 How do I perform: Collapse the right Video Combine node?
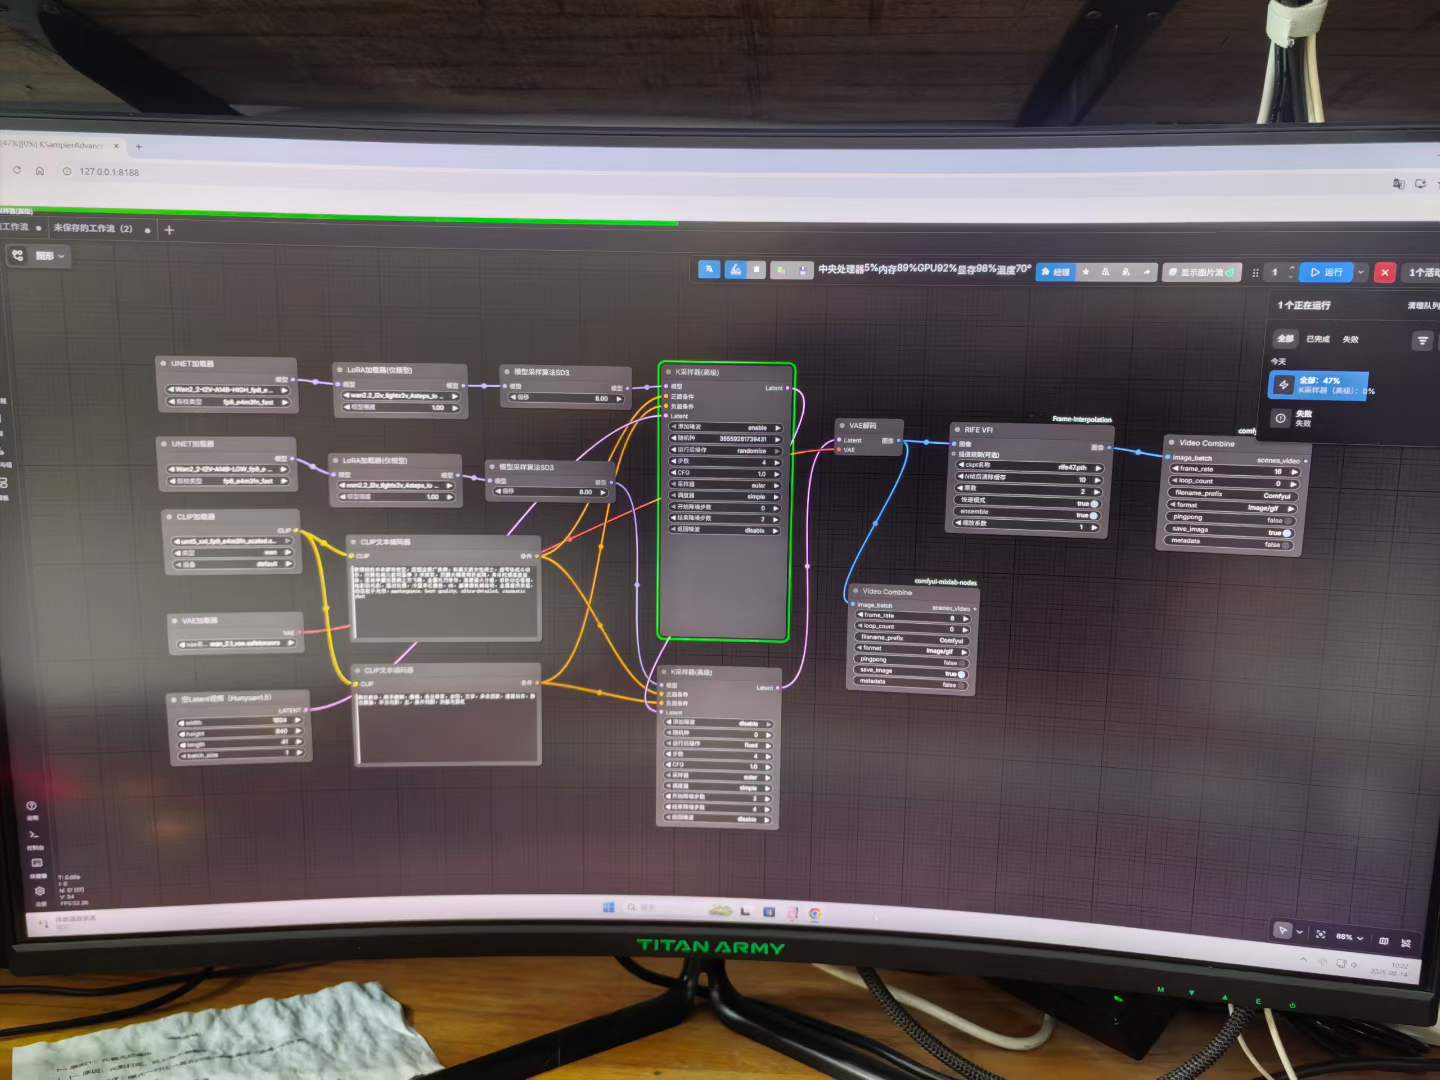[1171, 442]
